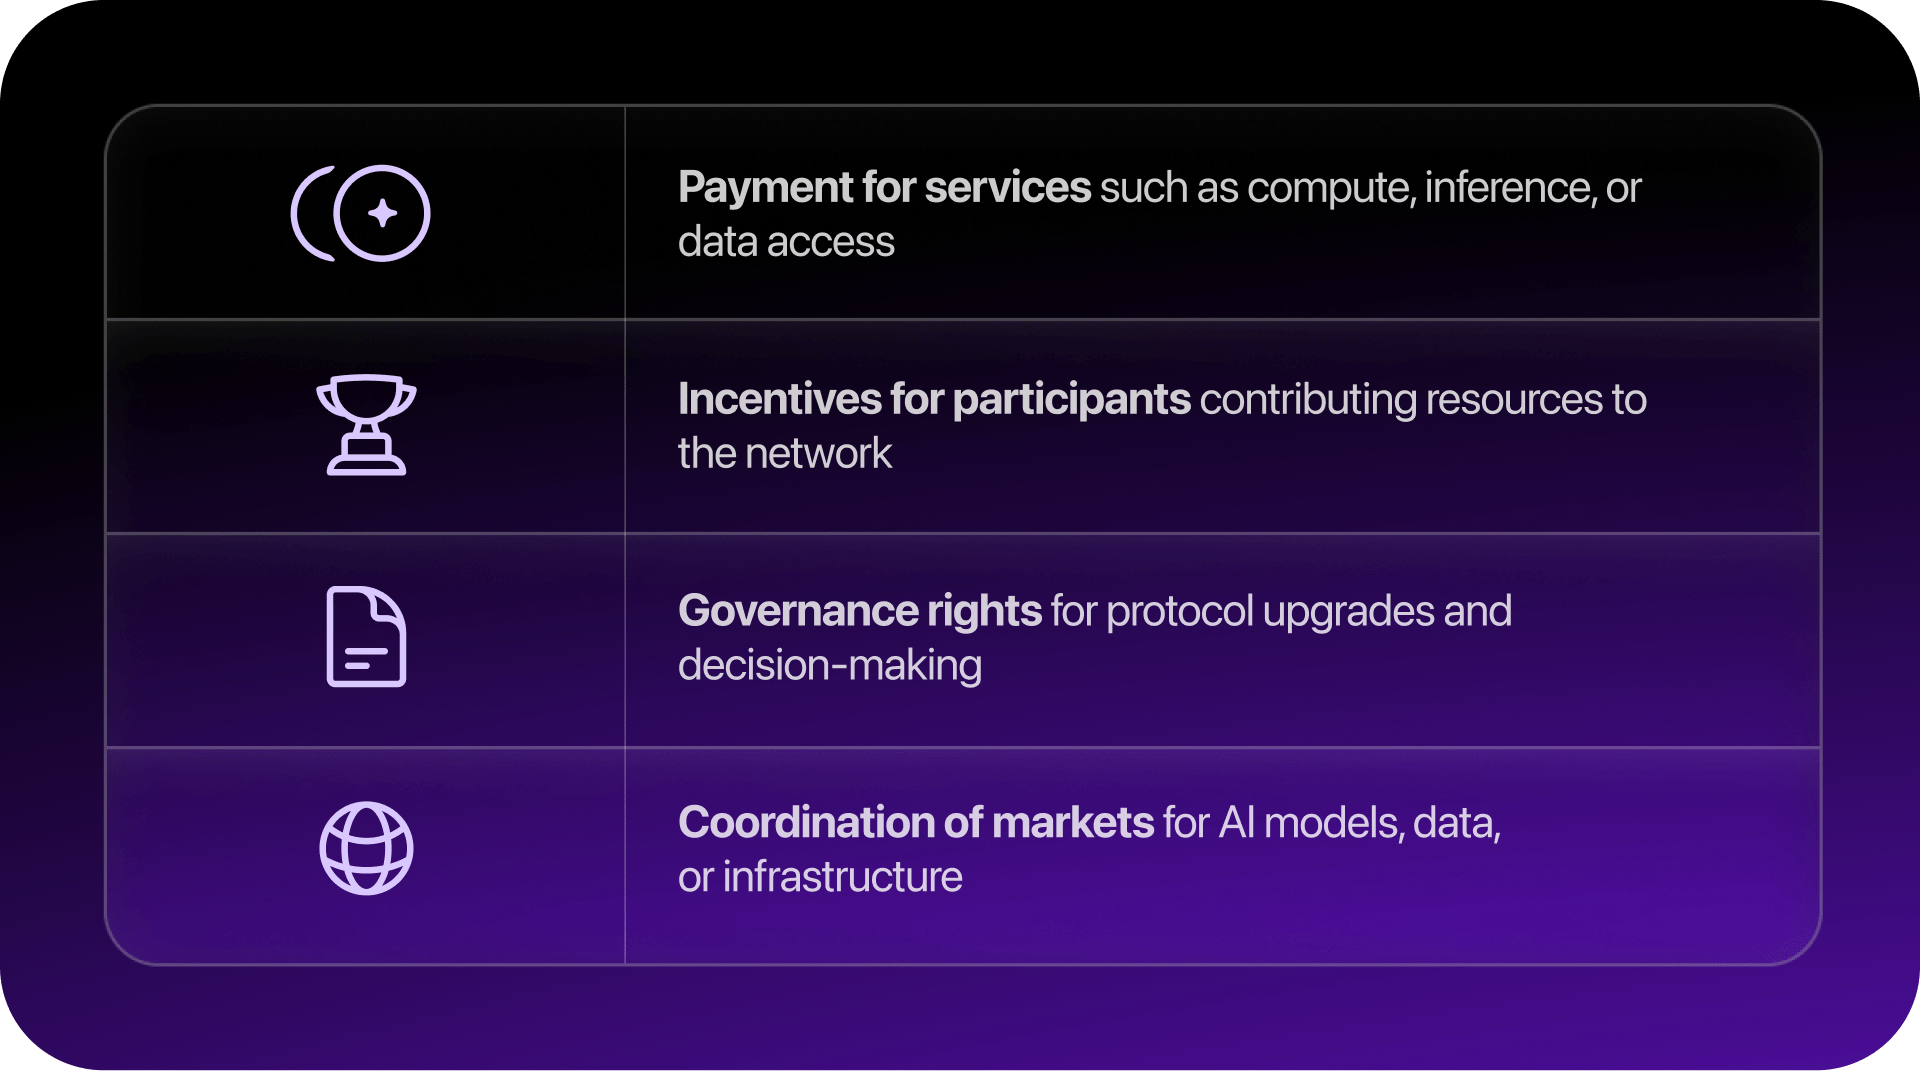Click the 'data access' text line
Screen dimensions: 1920x1071
[x=786, y=242]
